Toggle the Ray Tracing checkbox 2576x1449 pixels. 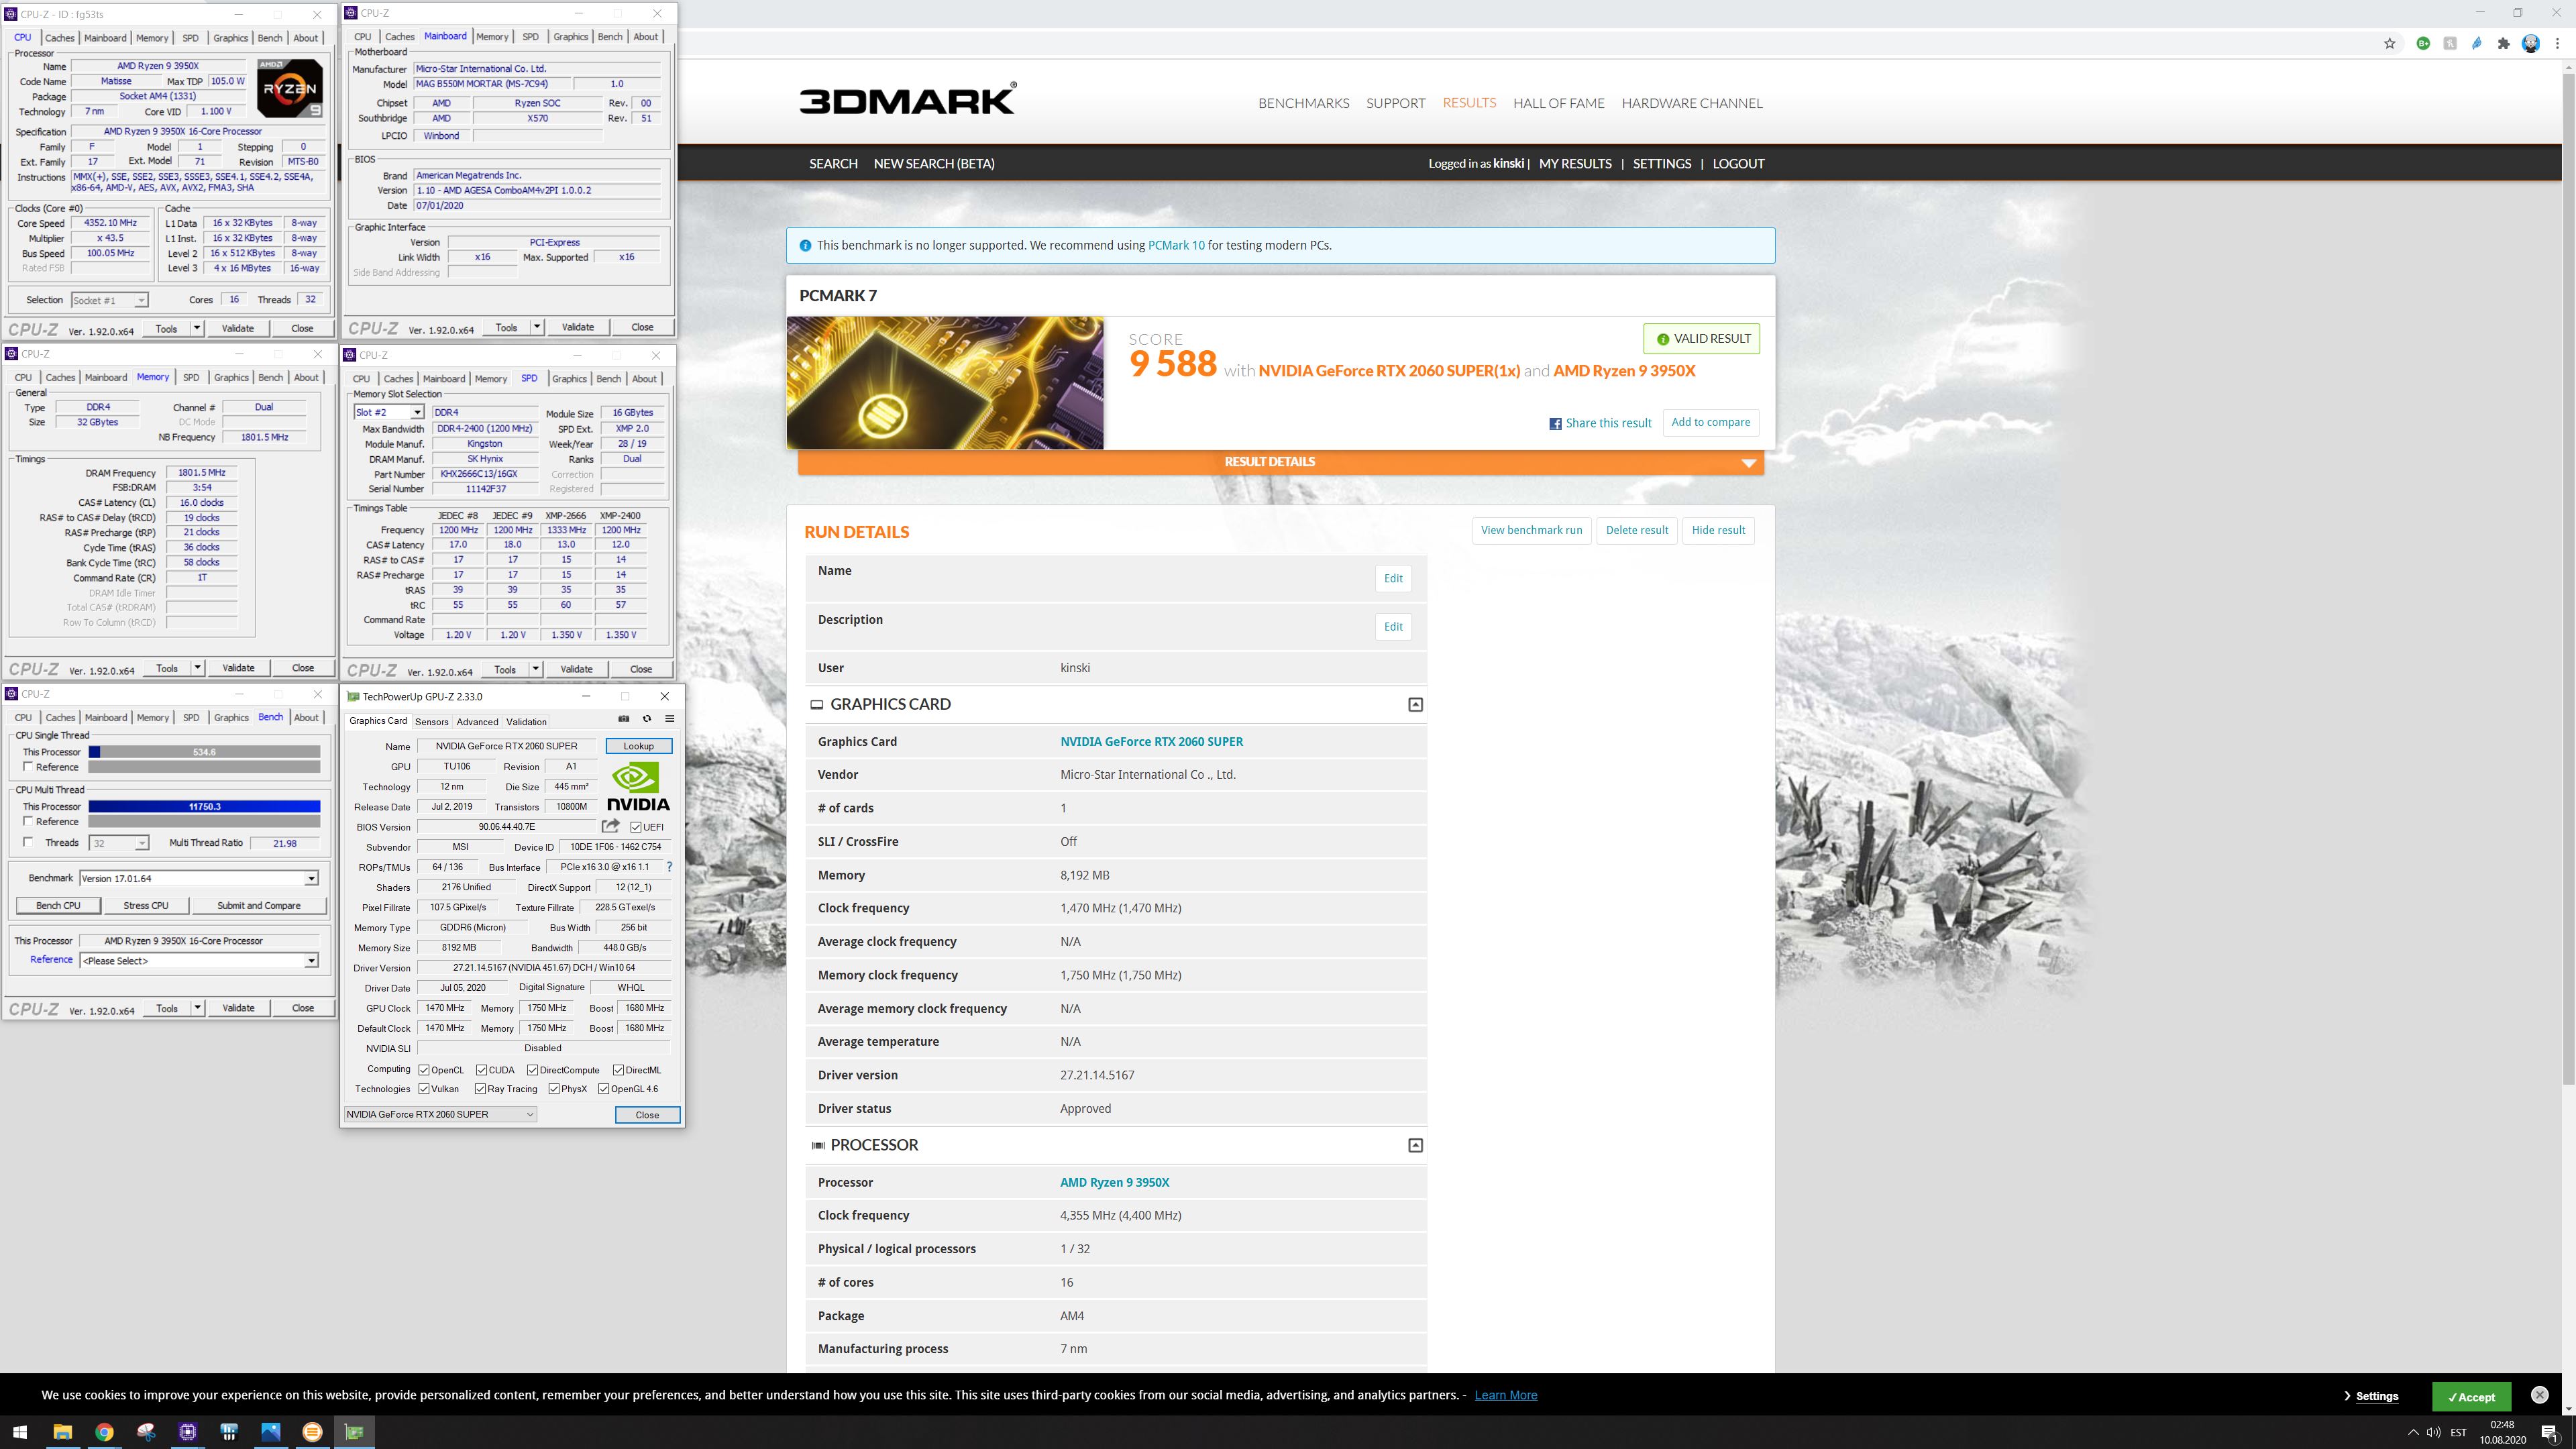[x=481, y=1089]
